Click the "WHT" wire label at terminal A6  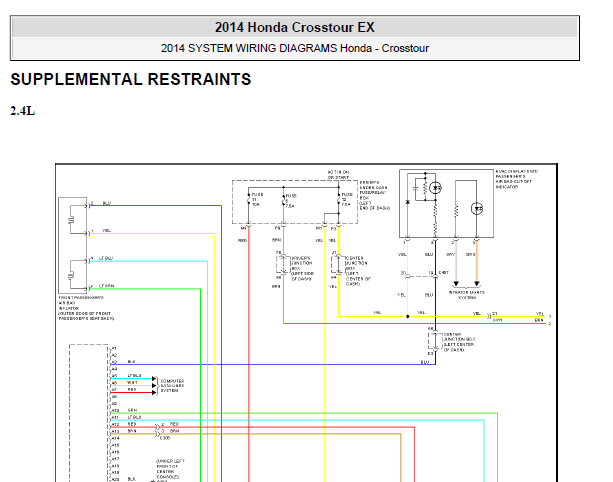tap(133, 382)
